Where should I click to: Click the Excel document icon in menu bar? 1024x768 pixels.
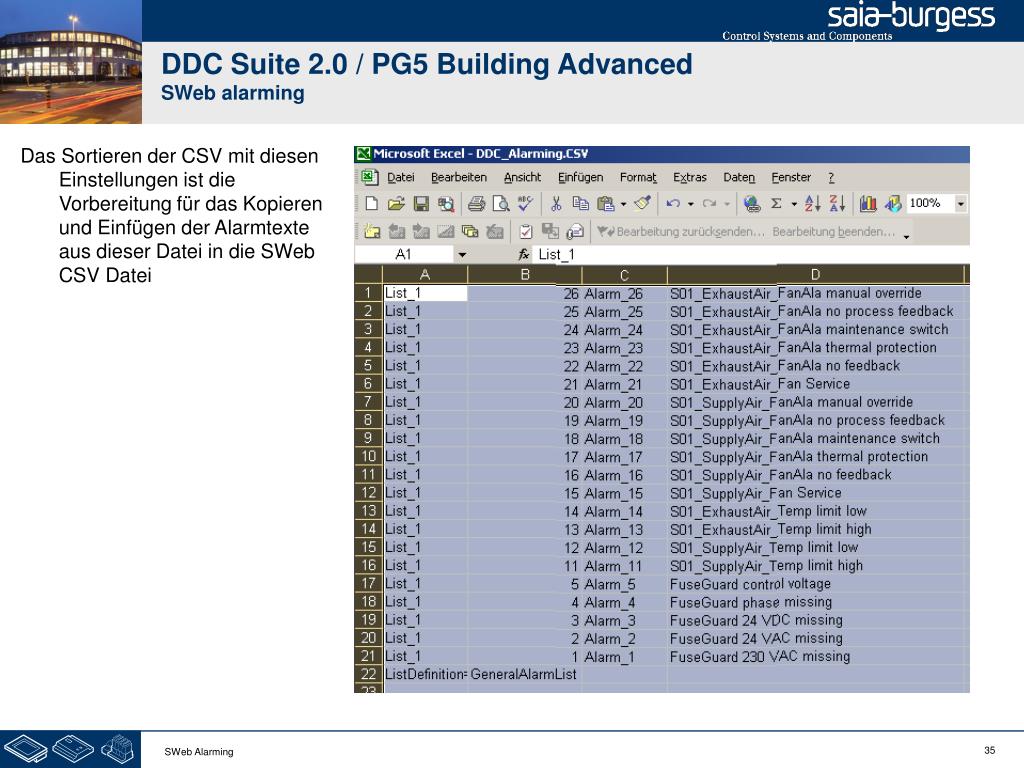(x=369, y=177)
